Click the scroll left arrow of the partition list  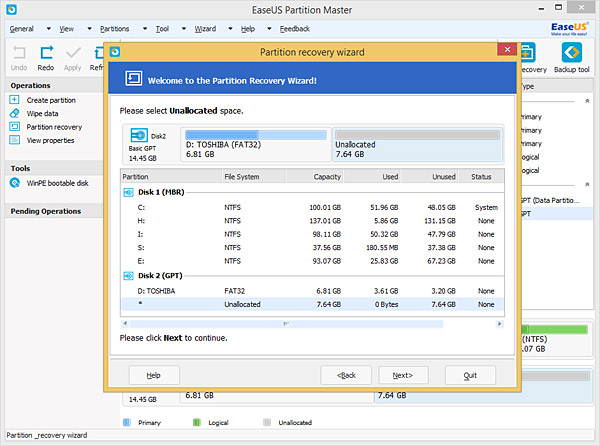point(125,324)
